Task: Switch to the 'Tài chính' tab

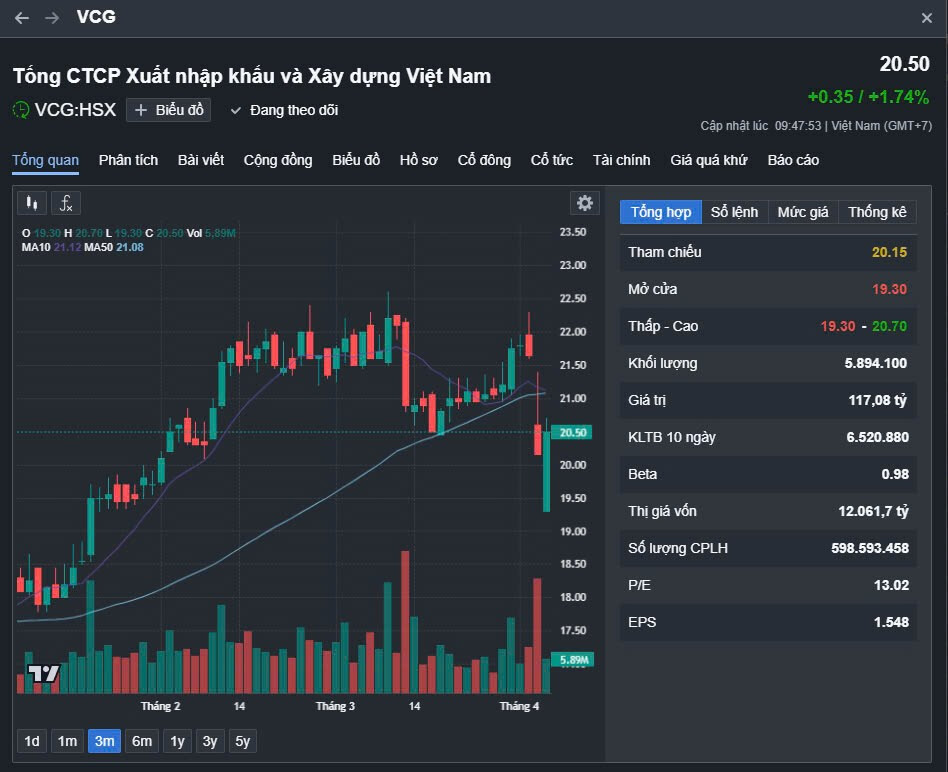Action: pyautogui.click(x=621, y=160)
